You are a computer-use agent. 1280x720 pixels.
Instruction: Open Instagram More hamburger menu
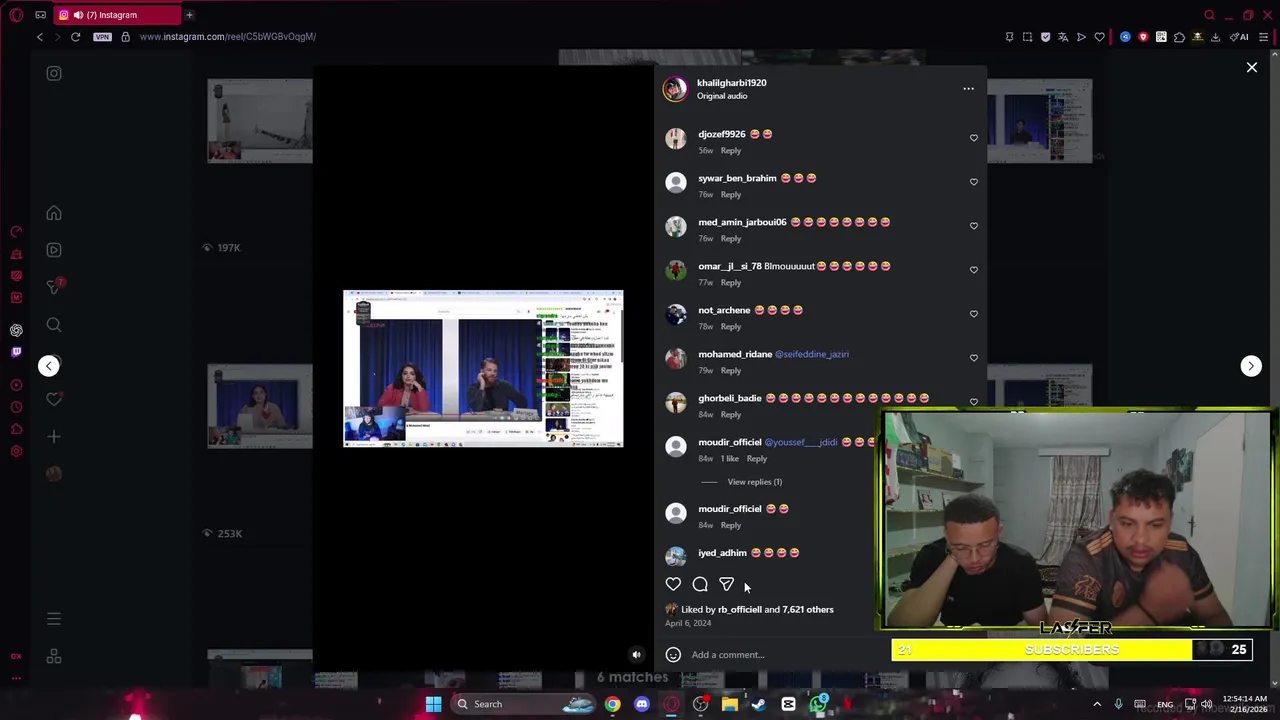pos(54,620)
